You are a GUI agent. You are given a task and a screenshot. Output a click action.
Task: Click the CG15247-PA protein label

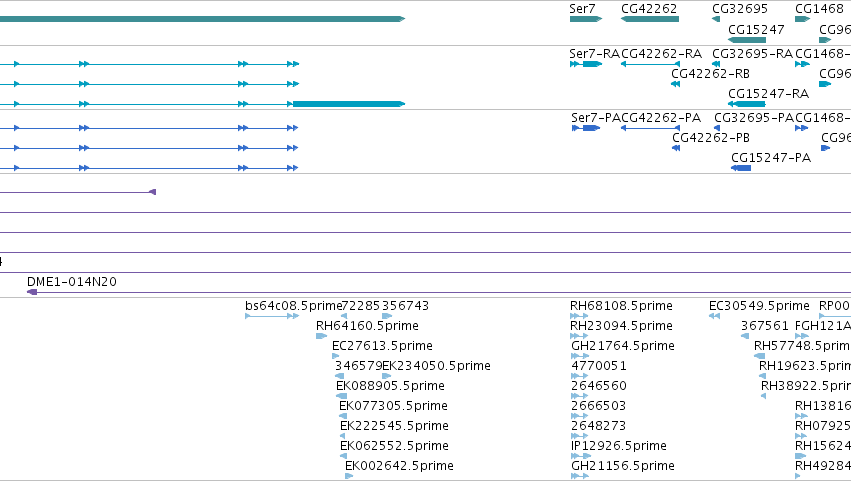tap(771, 158)
